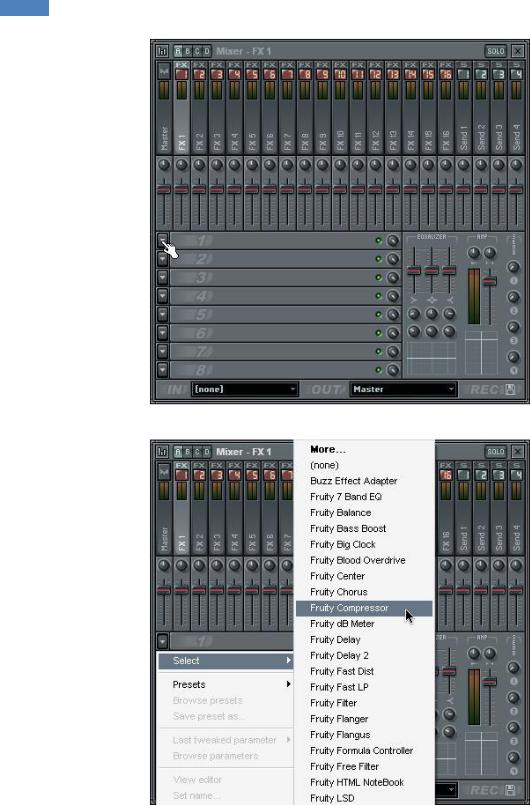Choose Fruity Formula Controller plugin
Viewport: 530px width, 805px height.
[364, 751]
